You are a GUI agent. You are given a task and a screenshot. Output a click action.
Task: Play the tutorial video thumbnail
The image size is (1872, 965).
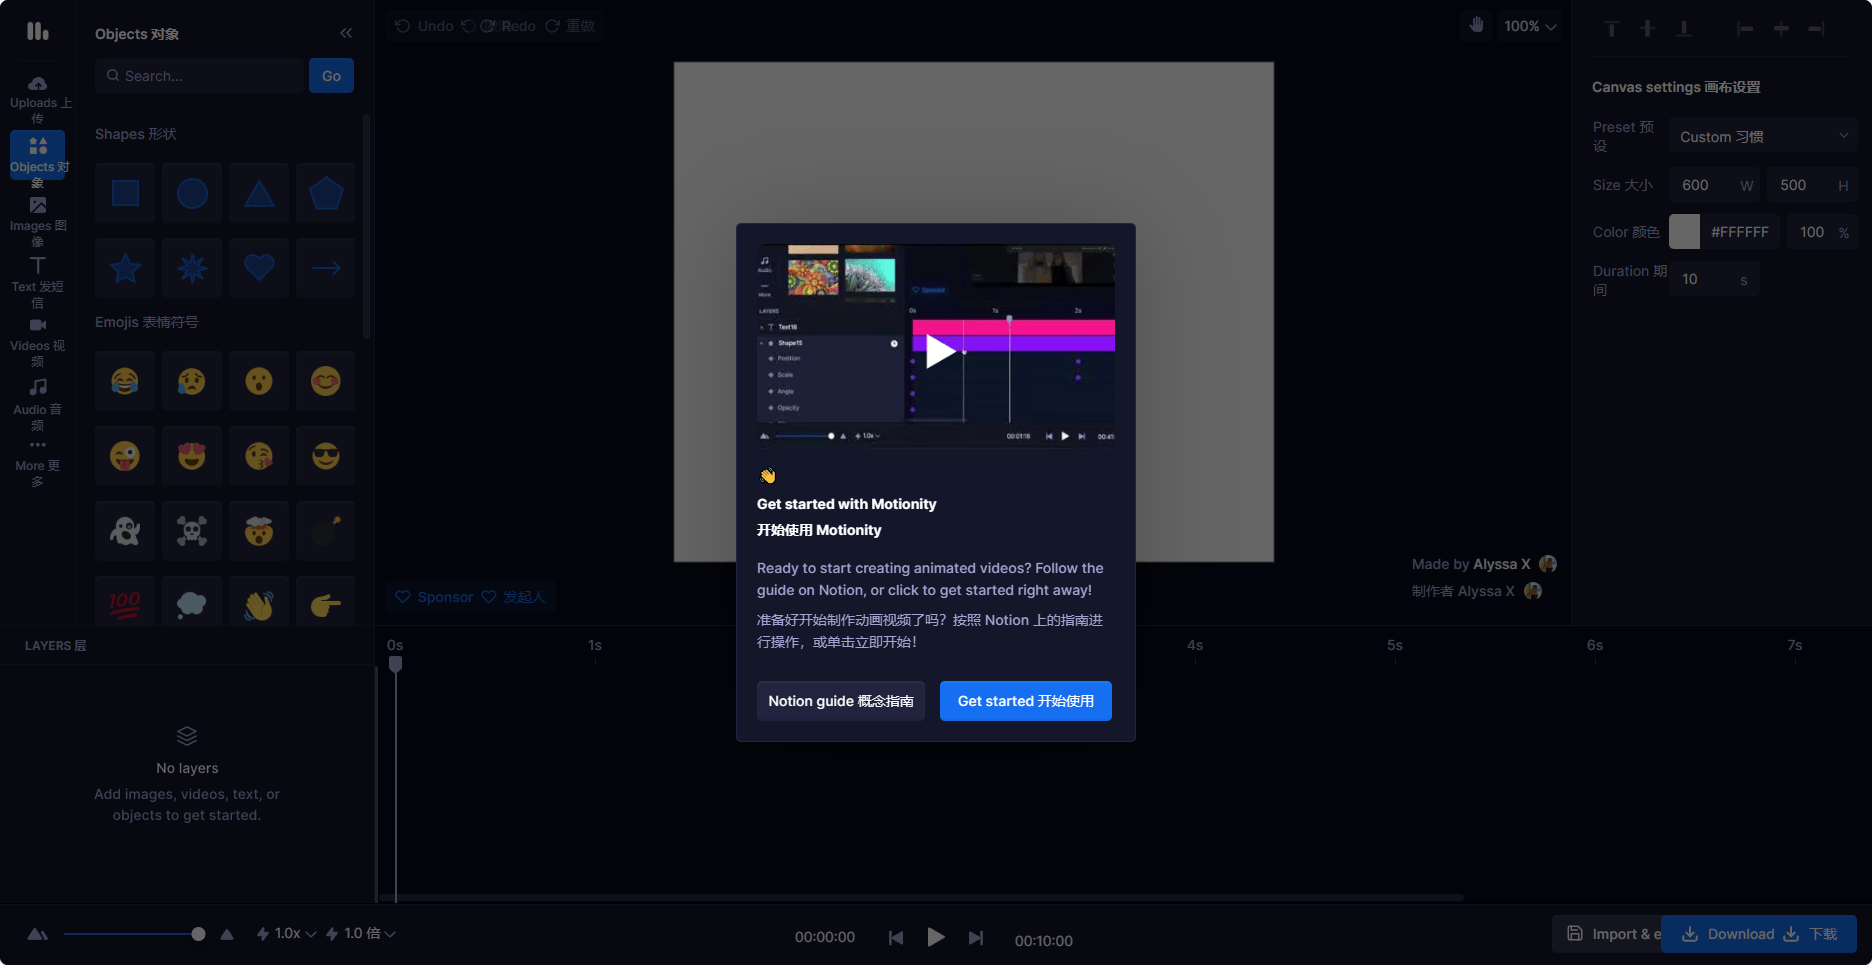[938, 351]
